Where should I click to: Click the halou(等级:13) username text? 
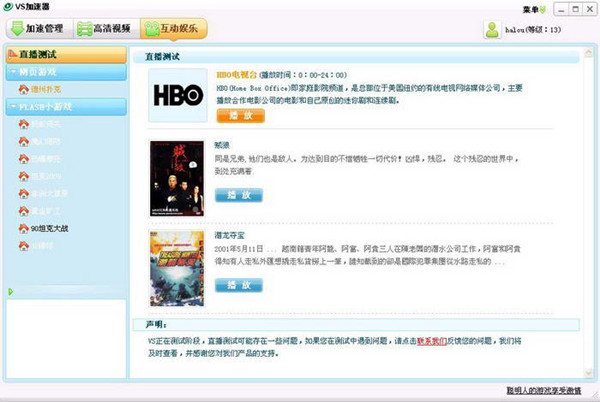click(533, 30)
